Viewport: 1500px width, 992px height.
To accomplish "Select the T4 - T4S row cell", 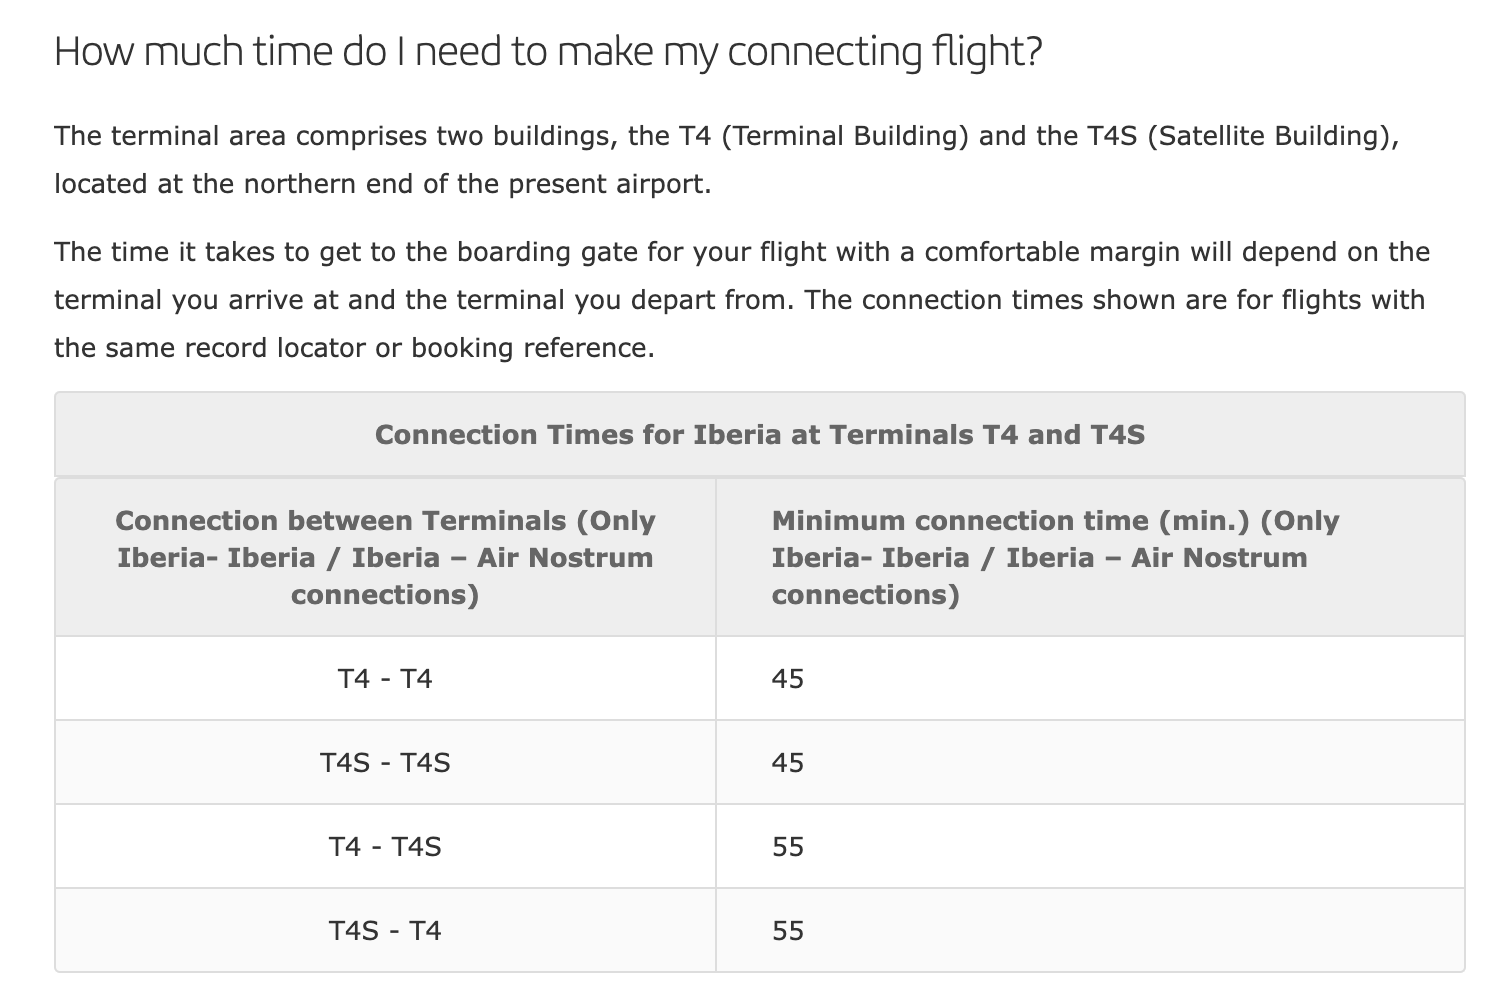I will click(385, 847).
